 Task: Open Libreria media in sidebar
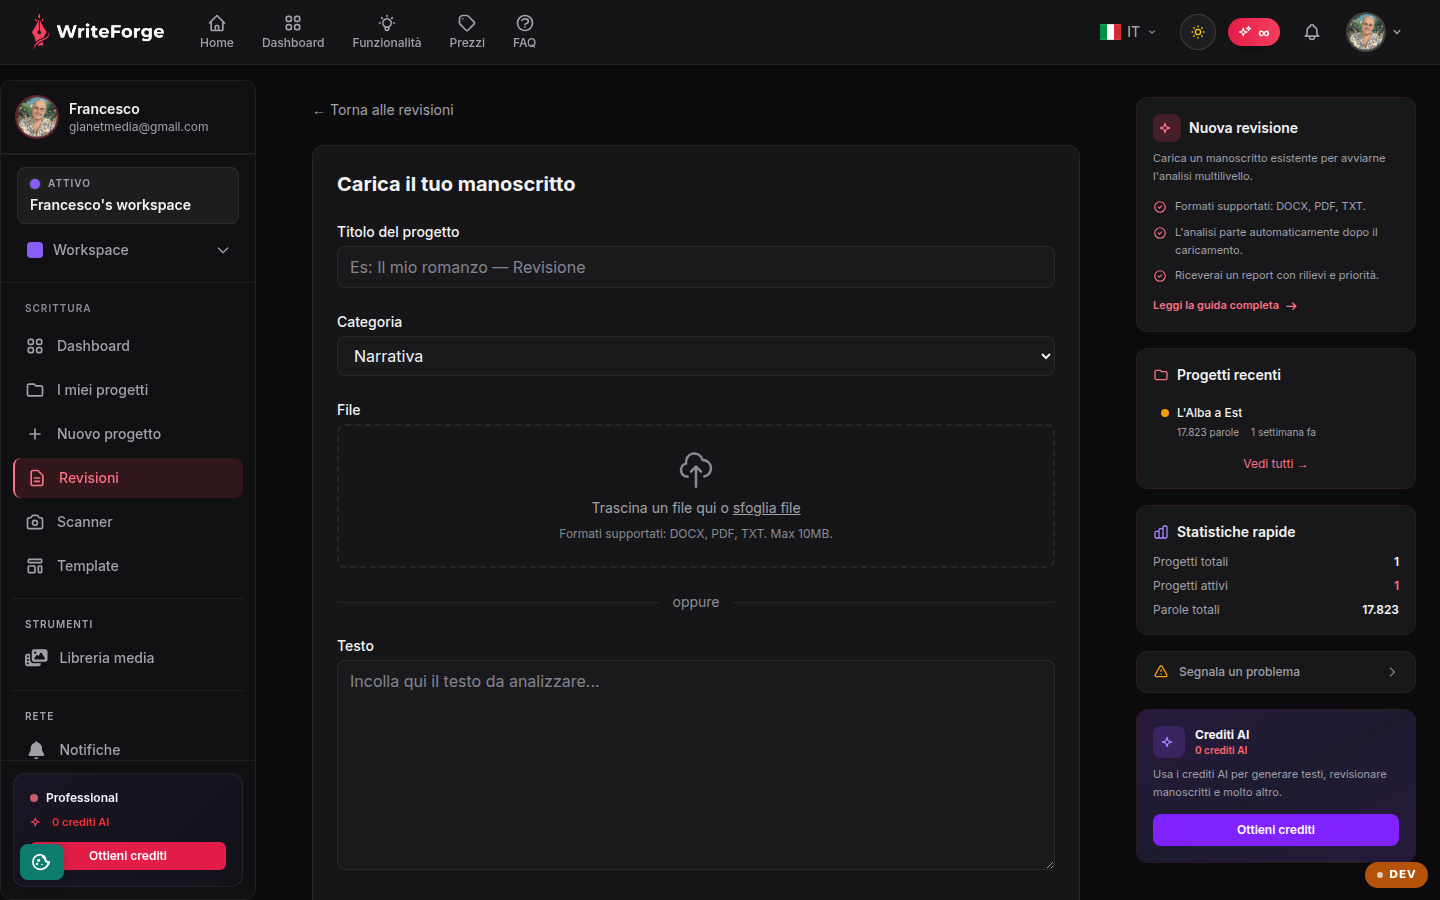(x=128, y=658)
